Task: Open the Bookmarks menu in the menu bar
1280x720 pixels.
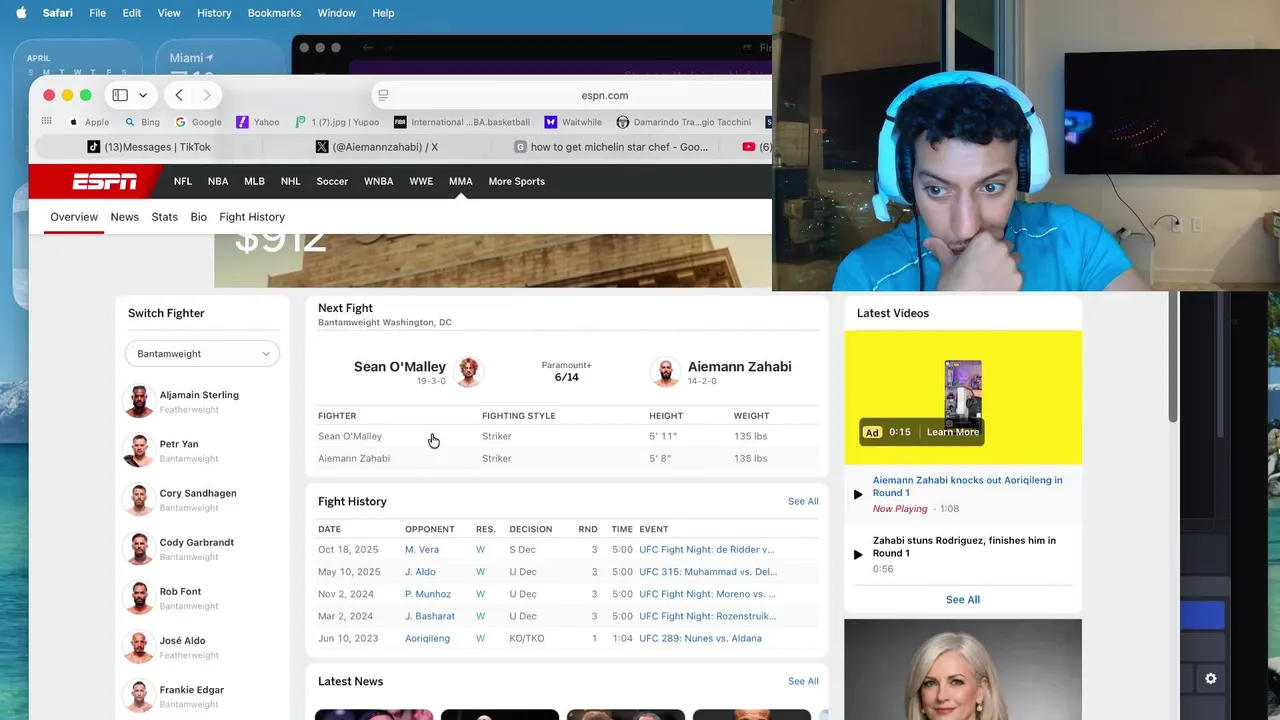Action: (x=274, y=13)
